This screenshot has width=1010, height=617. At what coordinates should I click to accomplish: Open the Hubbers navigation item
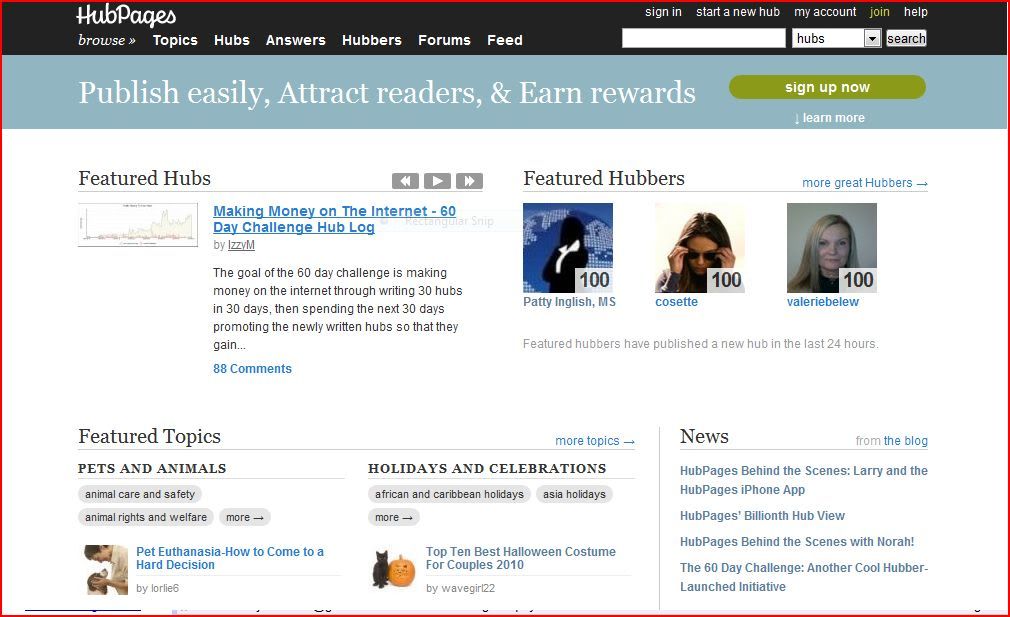click(372, 40)
